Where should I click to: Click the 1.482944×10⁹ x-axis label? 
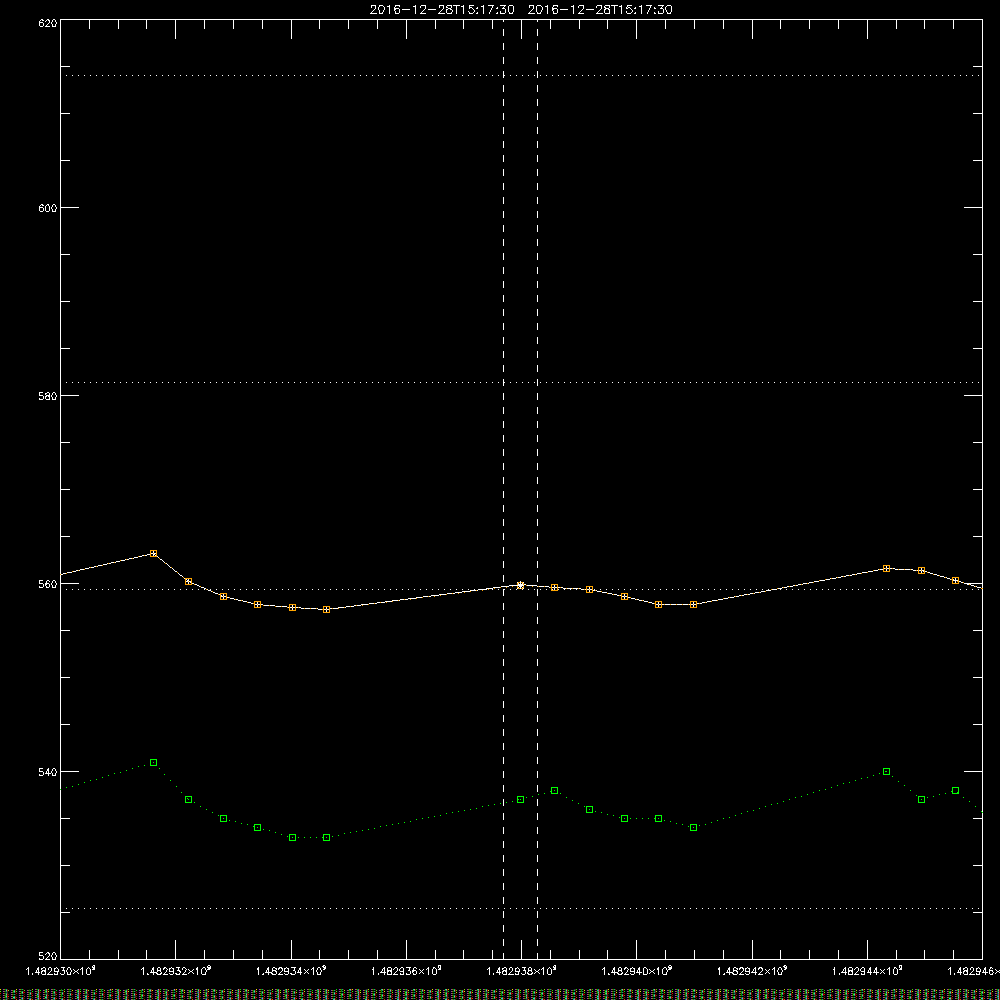tap(867, 971)
